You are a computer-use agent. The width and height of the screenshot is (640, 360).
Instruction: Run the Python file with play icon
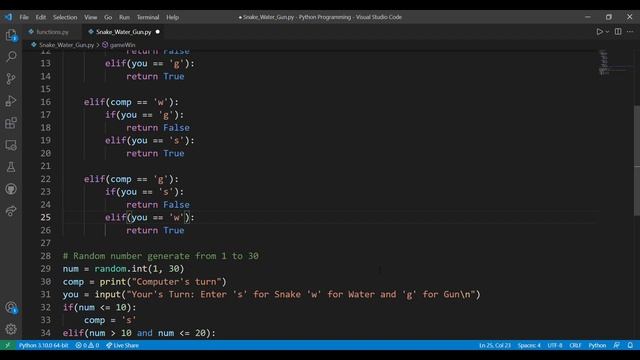pyautogui.click(x=599, y=32)
